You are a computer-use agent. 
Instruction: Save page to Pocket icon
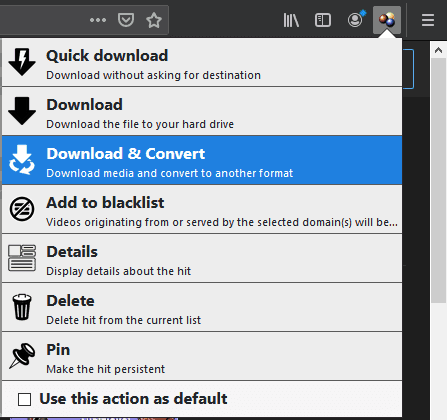126,20
